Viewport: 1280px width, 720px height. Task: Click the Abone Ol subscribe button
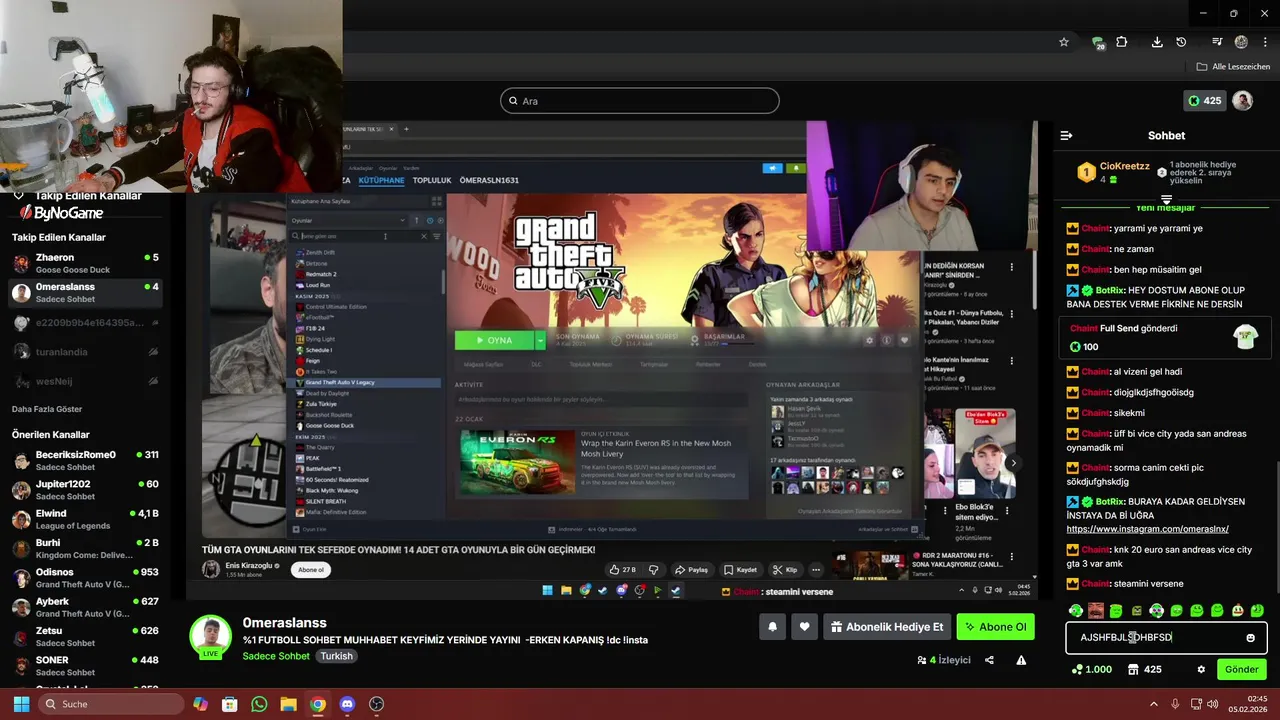tap(995, 627)
